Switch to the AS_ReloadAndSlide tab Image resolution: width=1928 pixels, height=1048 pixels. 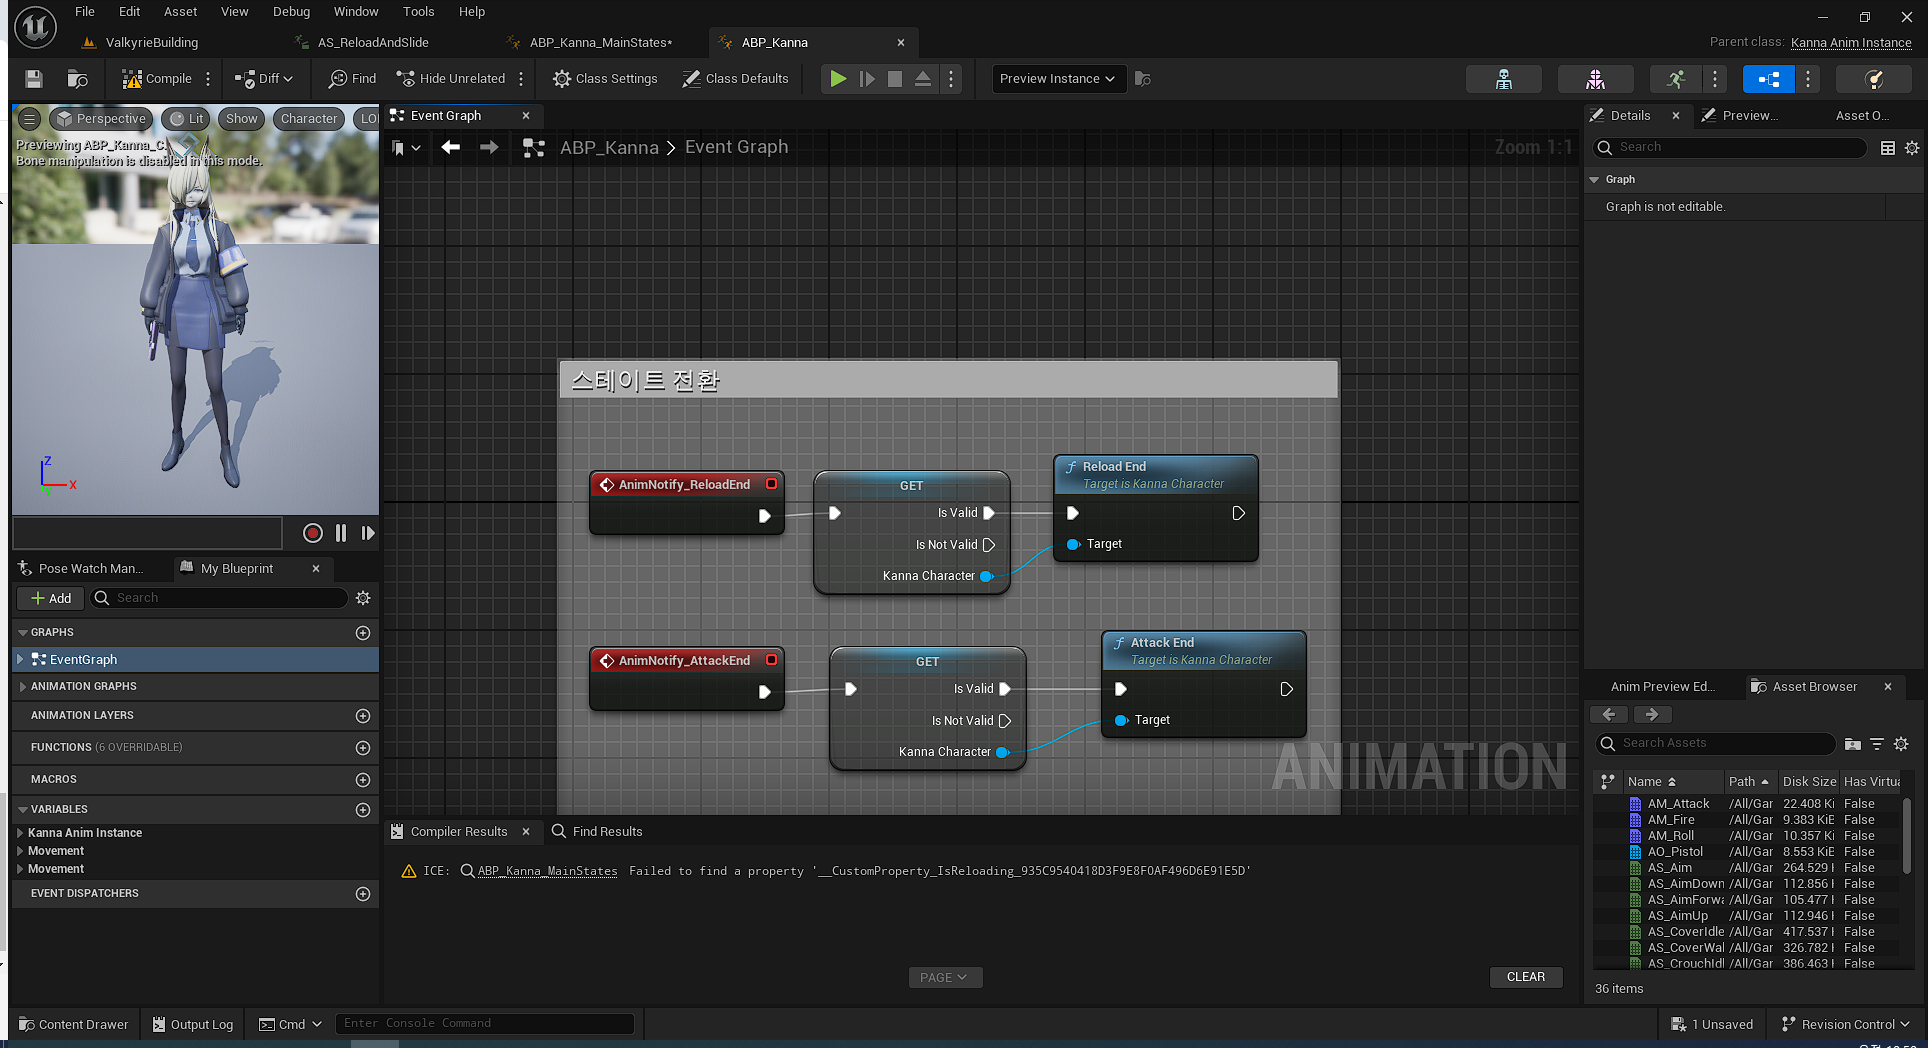372,43
